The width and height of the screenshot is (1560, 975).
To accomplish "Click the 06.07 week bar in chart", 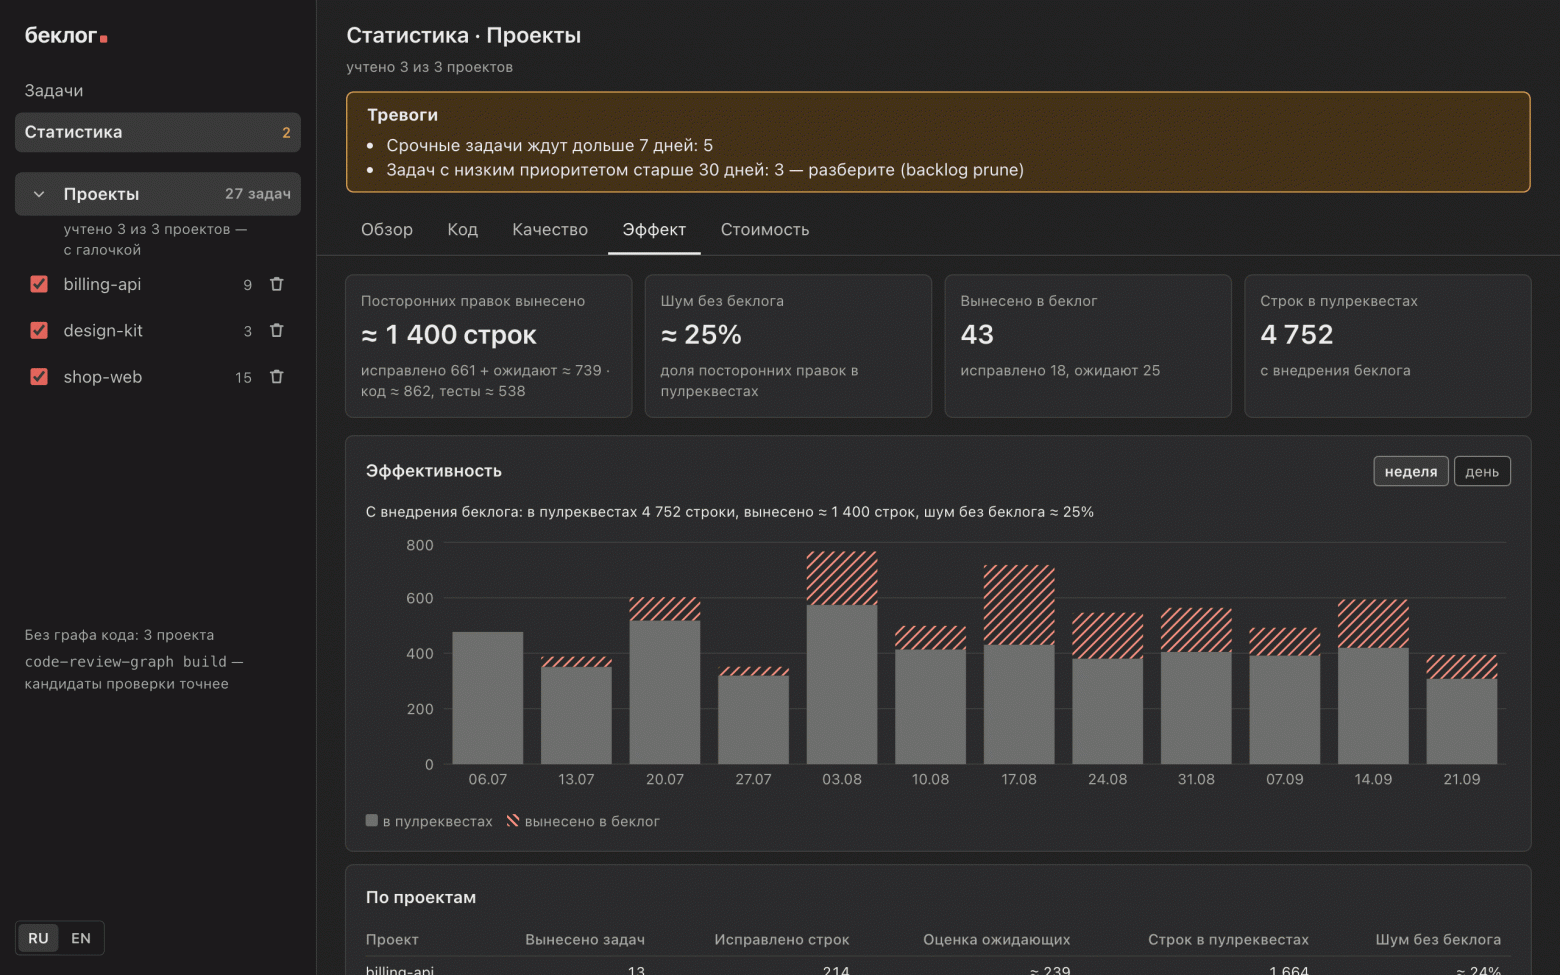I will tap(488, 698).
